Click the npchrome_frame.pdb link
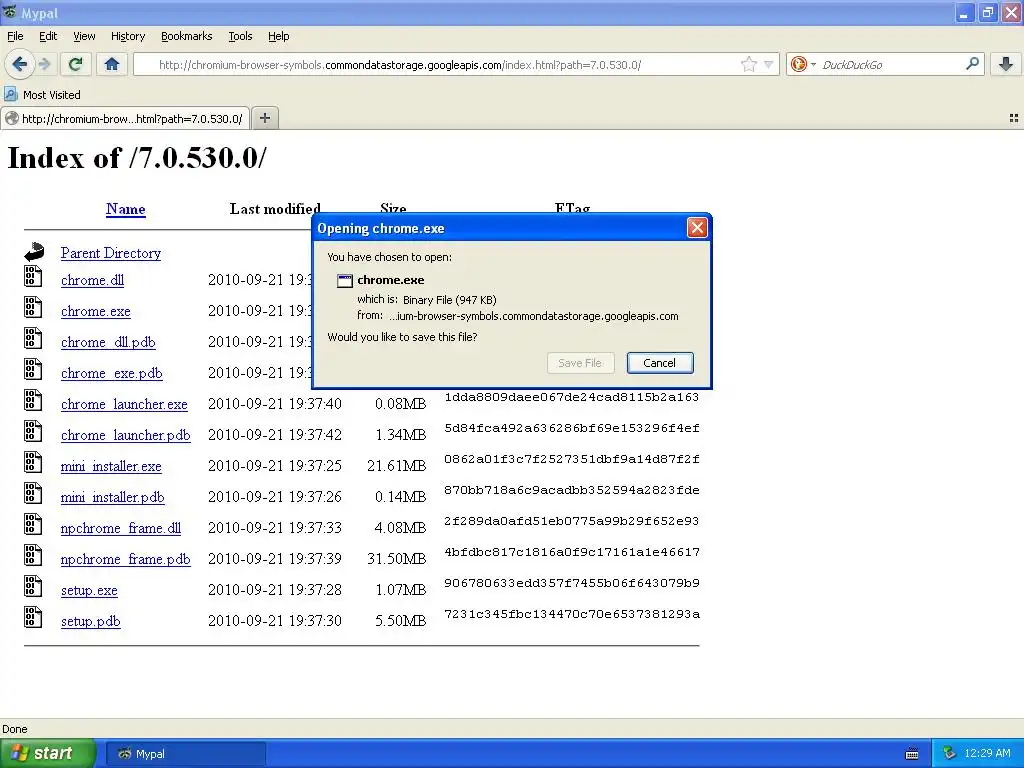This screenshot has height=768, width=1024. (125, 559)
